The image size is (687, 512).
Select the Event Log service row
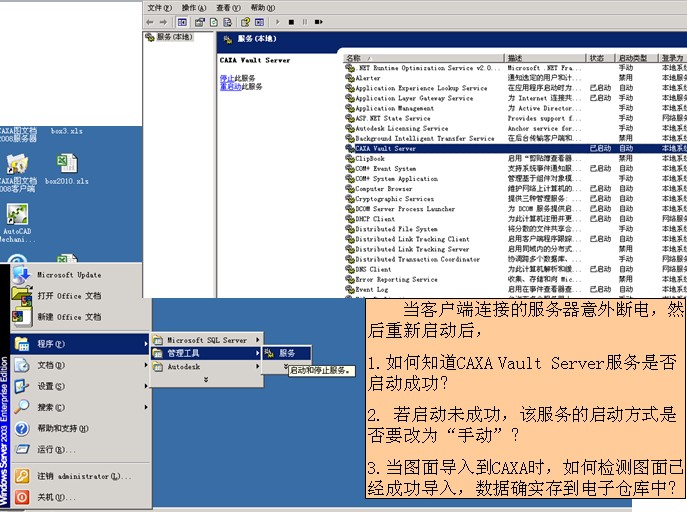click(516, 290)
